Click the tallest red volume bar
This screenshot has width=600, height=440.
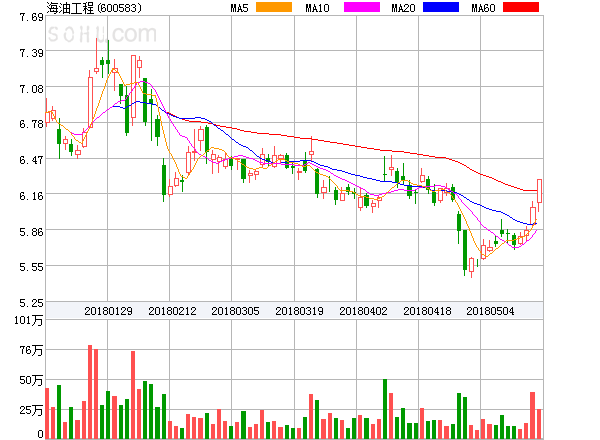(90, 392)
